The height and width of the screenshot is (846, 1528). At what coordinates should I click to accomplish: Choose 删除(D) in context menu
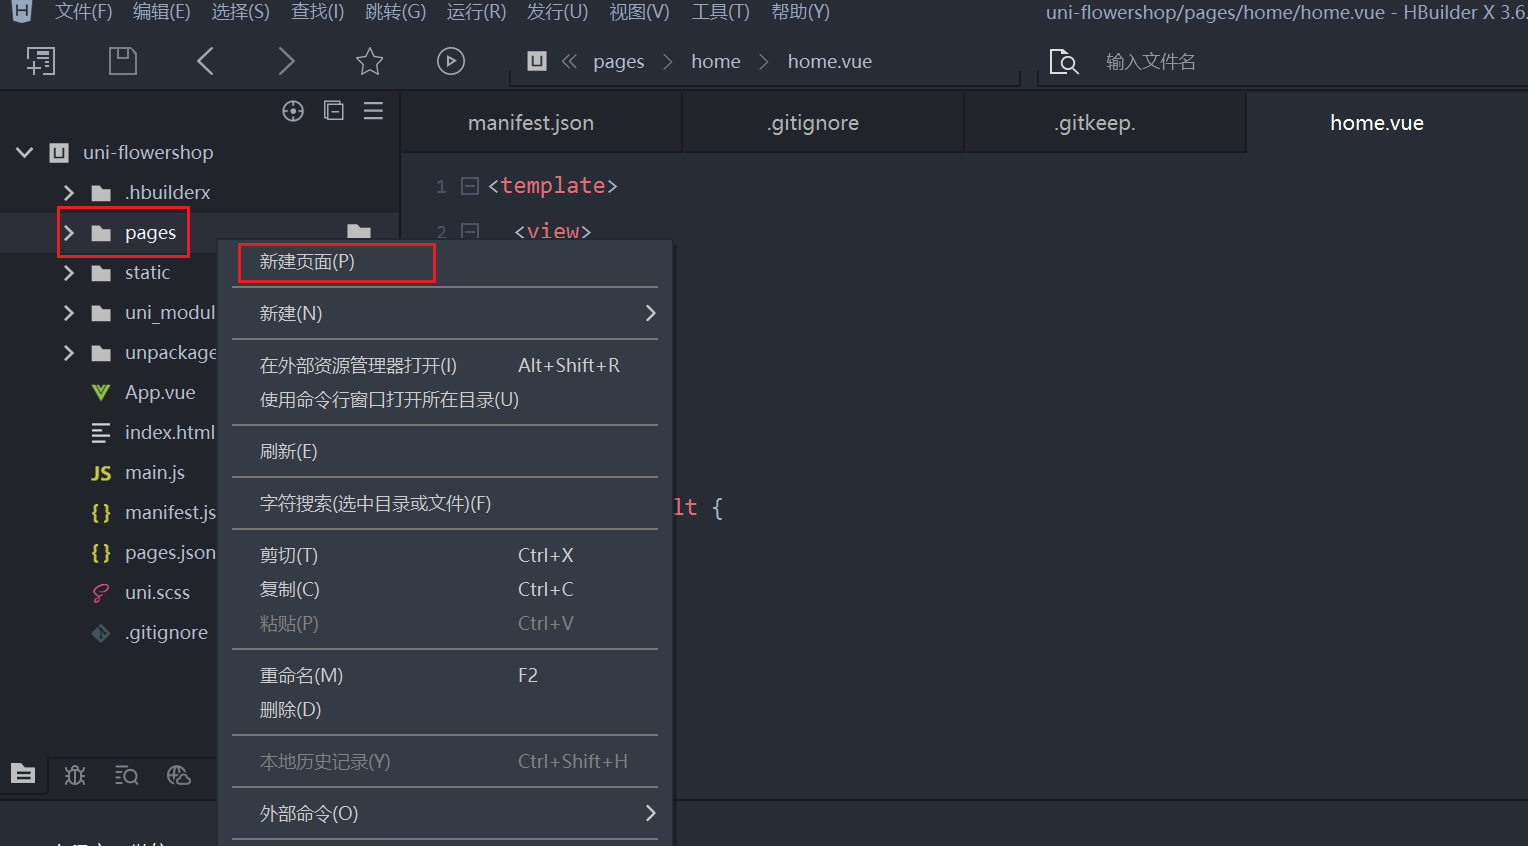click(x=445, y=709)
